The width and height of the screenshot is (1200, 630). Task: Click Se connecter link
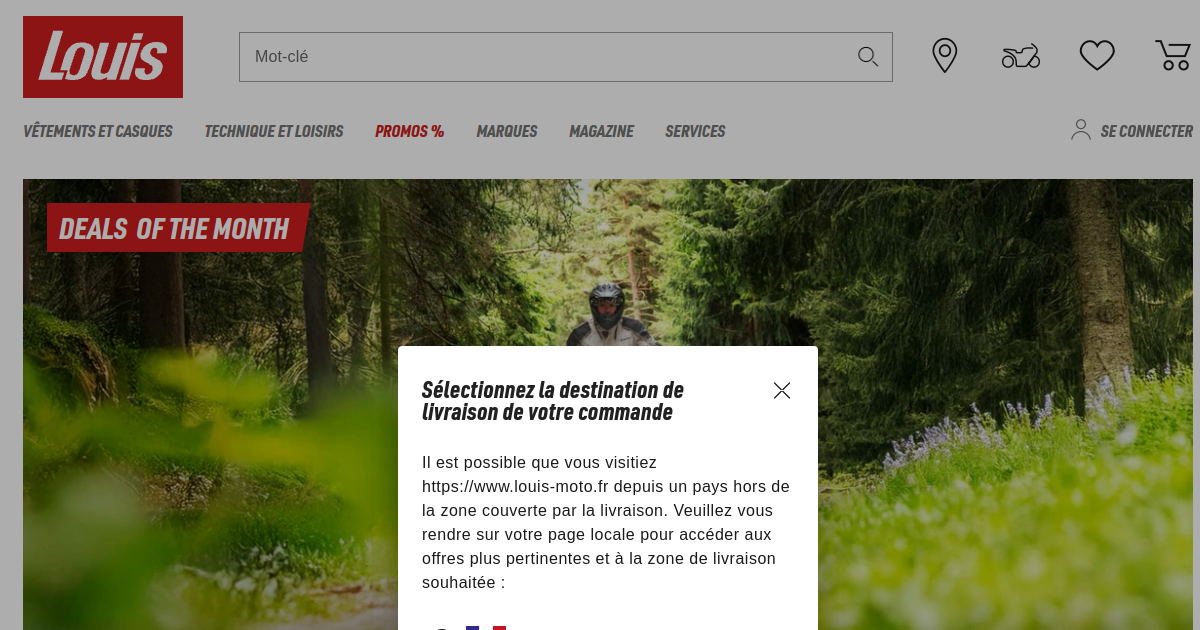(x=1147, y=131)
